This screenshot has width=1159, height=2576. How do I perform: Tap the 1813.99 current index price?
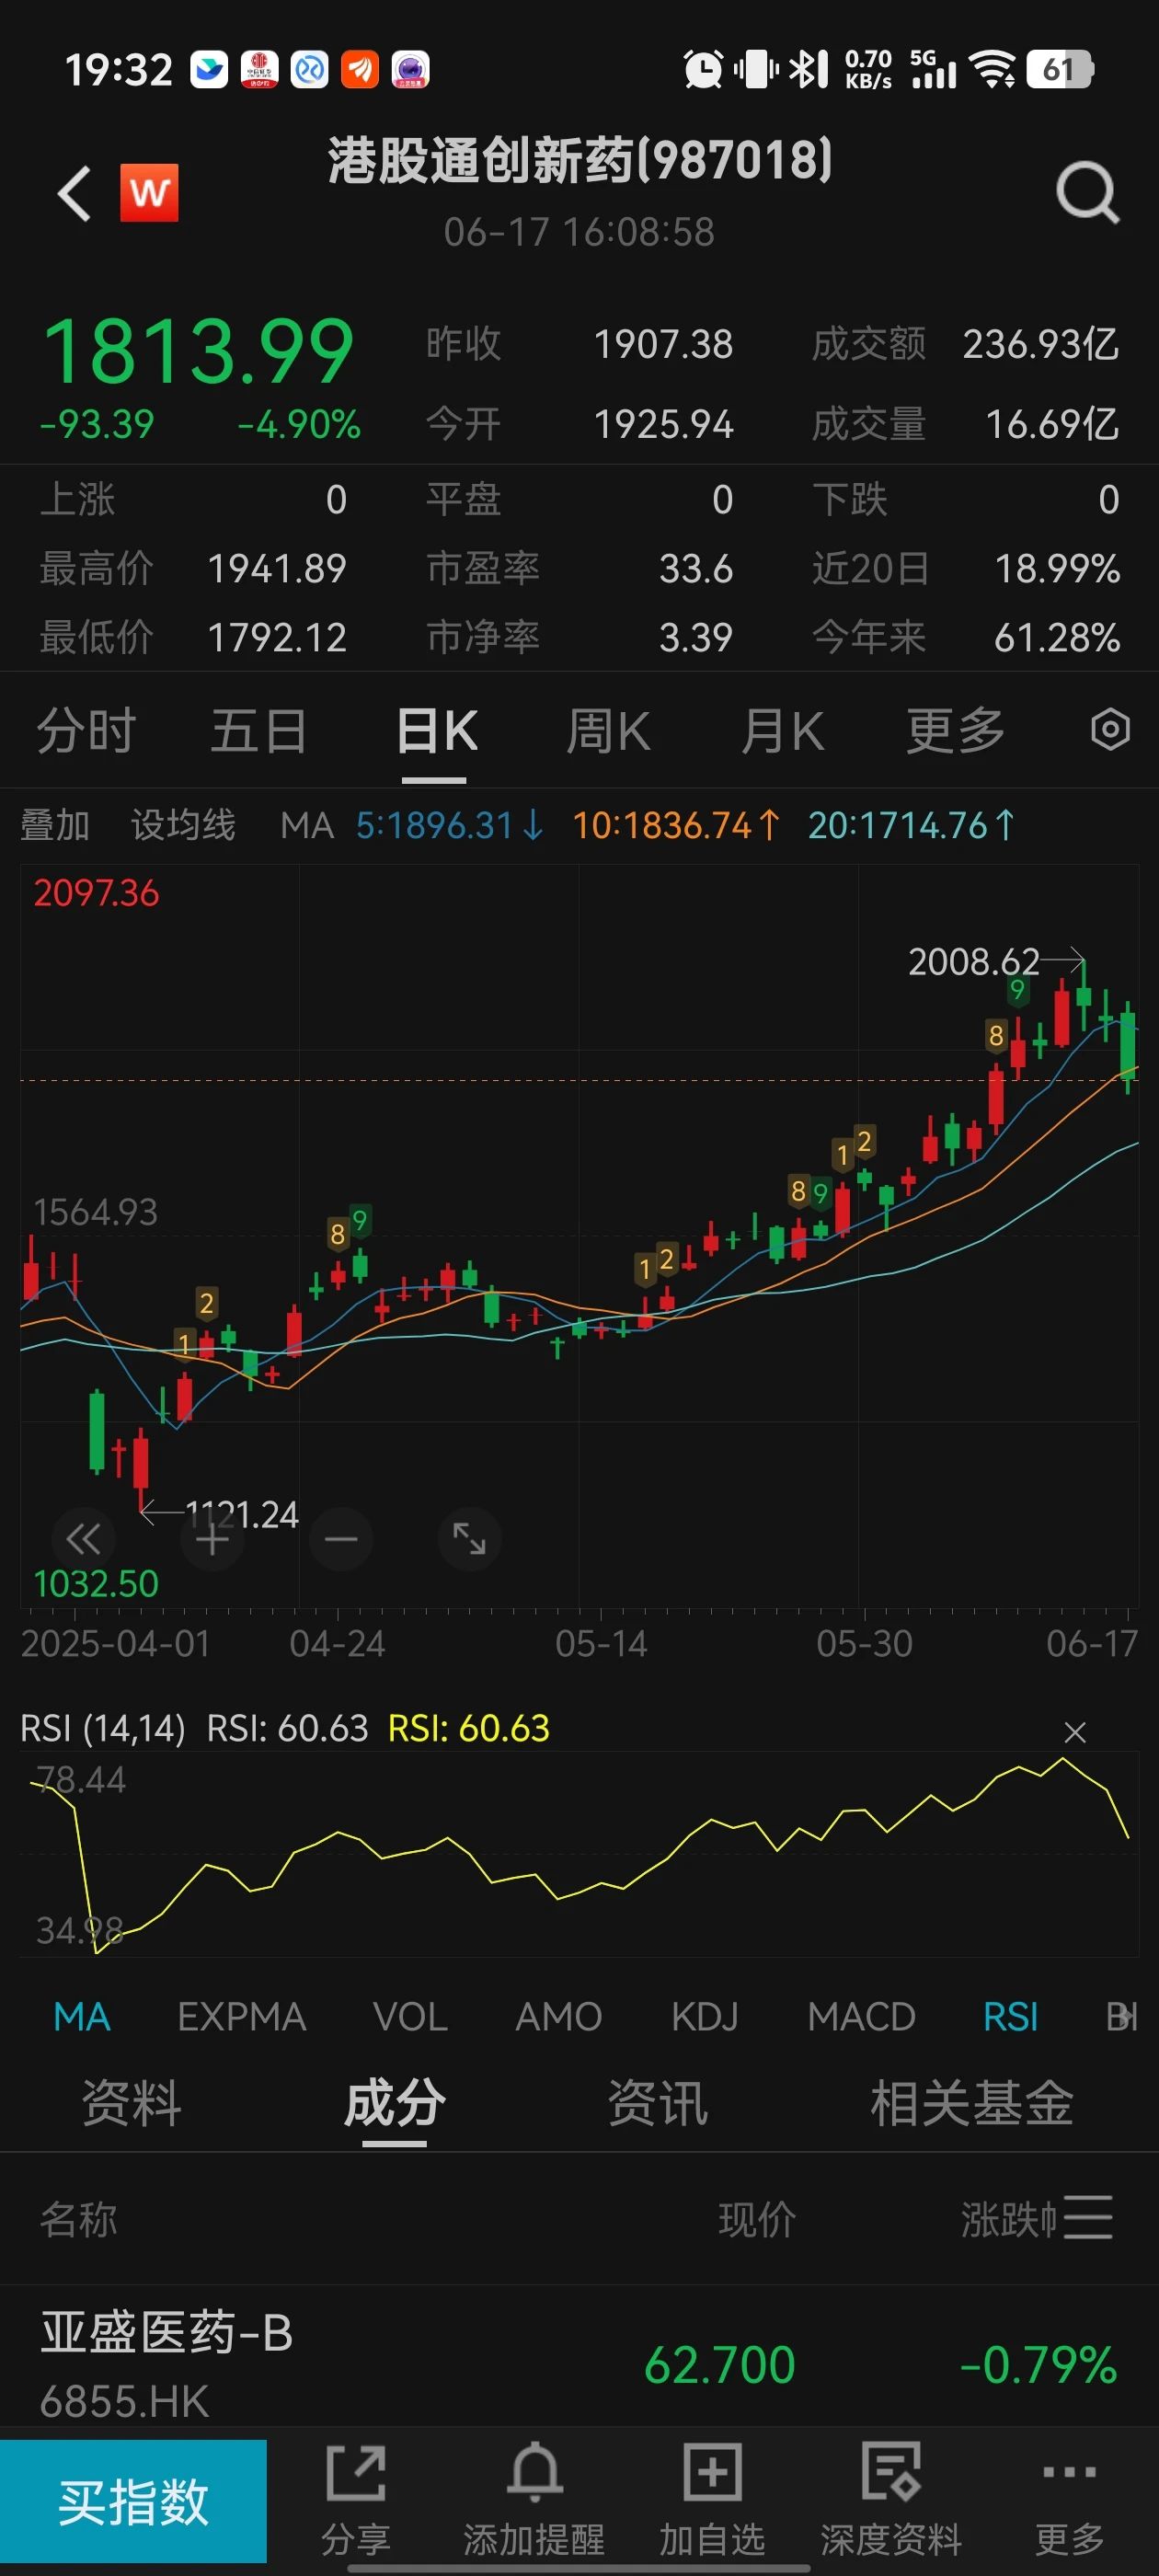[x=198, y=351]
